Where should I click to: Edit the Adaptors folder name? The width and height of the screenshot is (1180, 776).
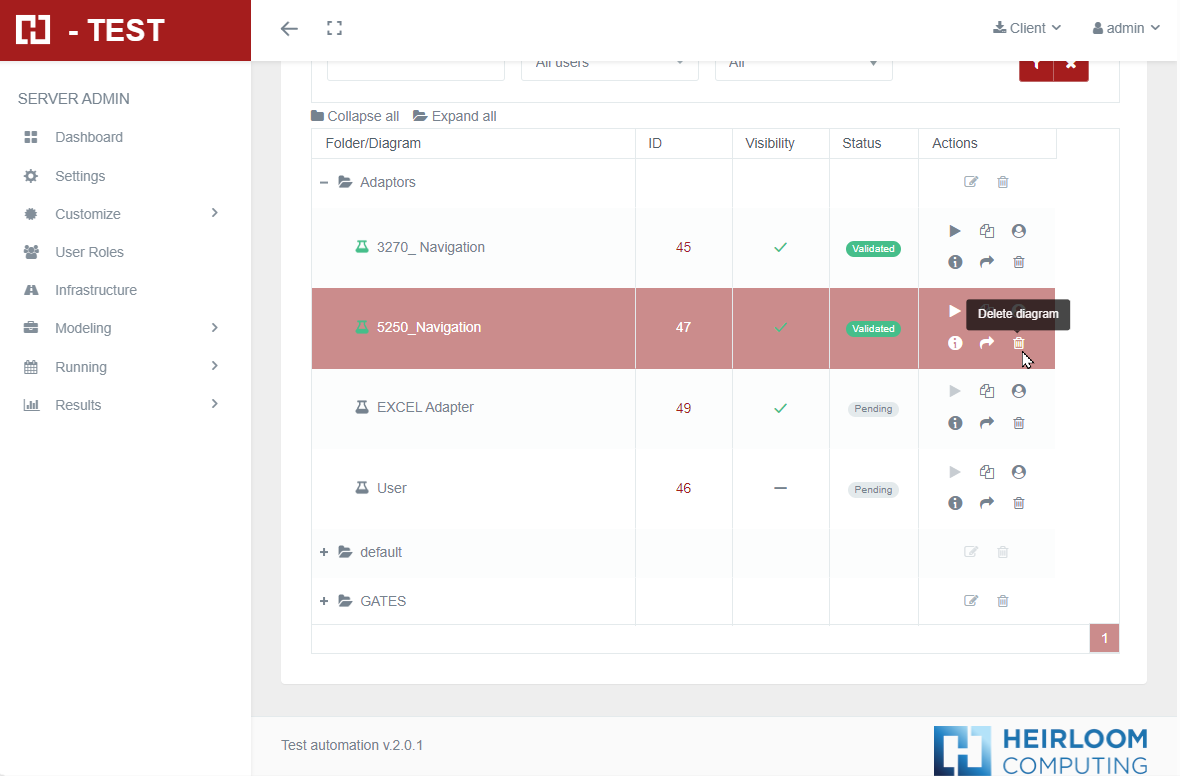971,182
